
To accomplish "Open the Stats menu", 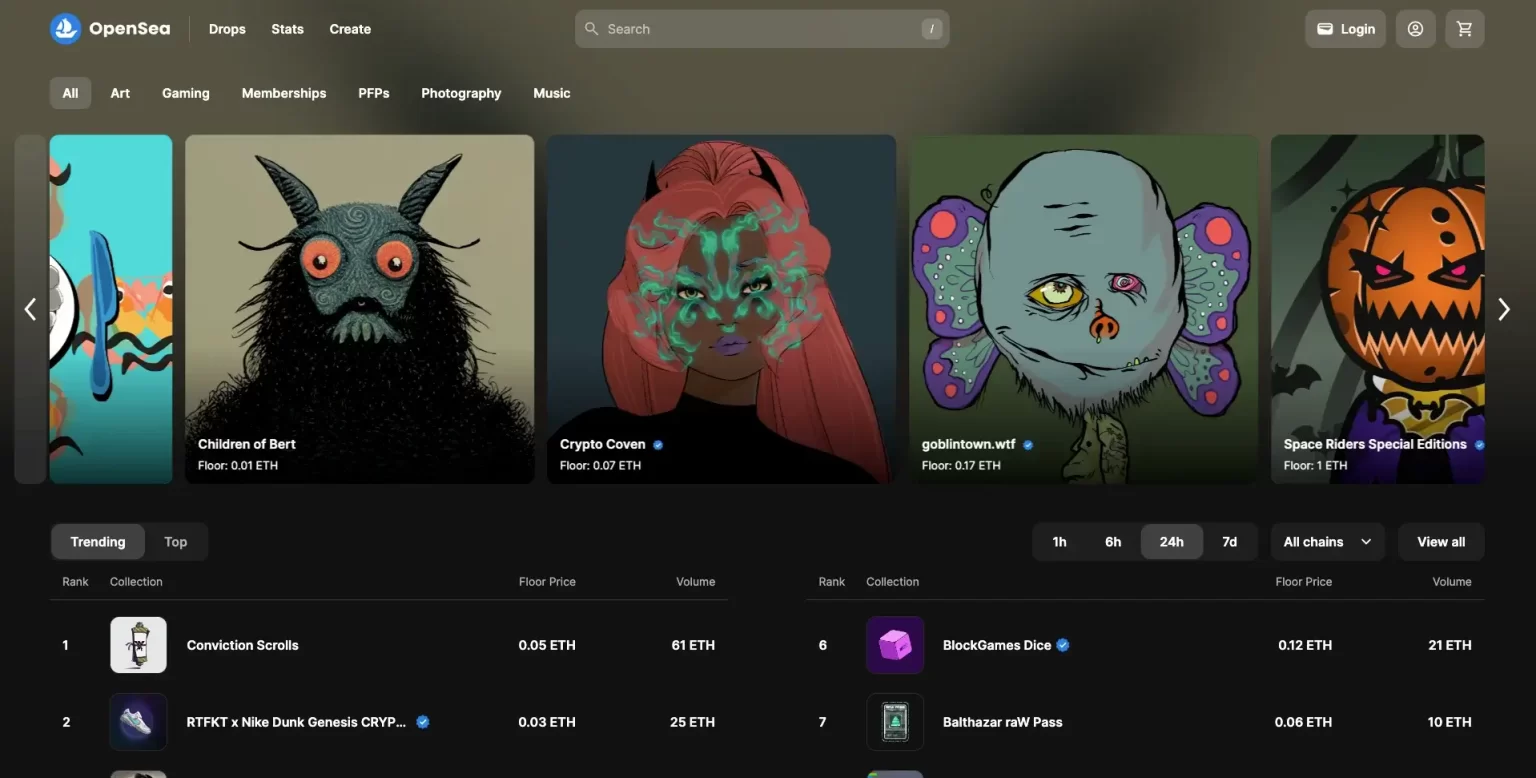I will tap(287, 29).
